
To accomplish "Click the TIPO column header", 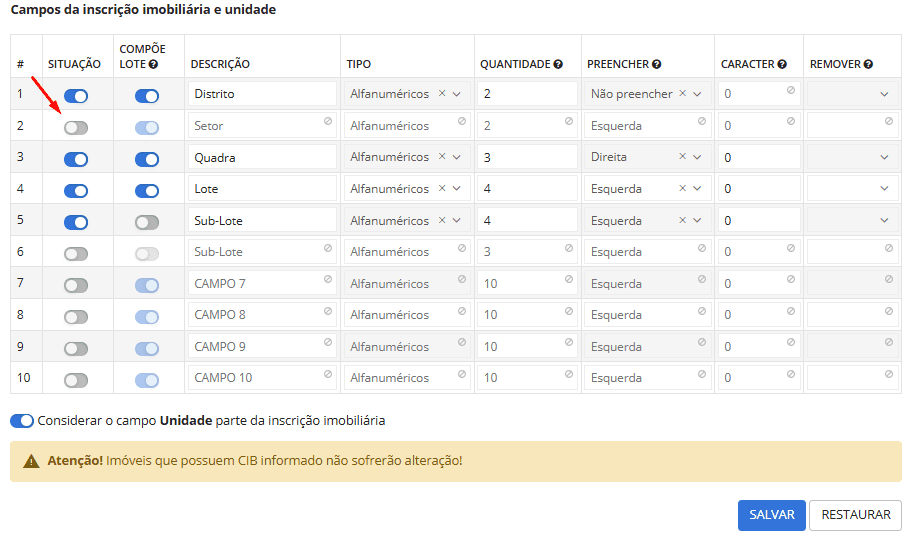I will coord(359,64).
